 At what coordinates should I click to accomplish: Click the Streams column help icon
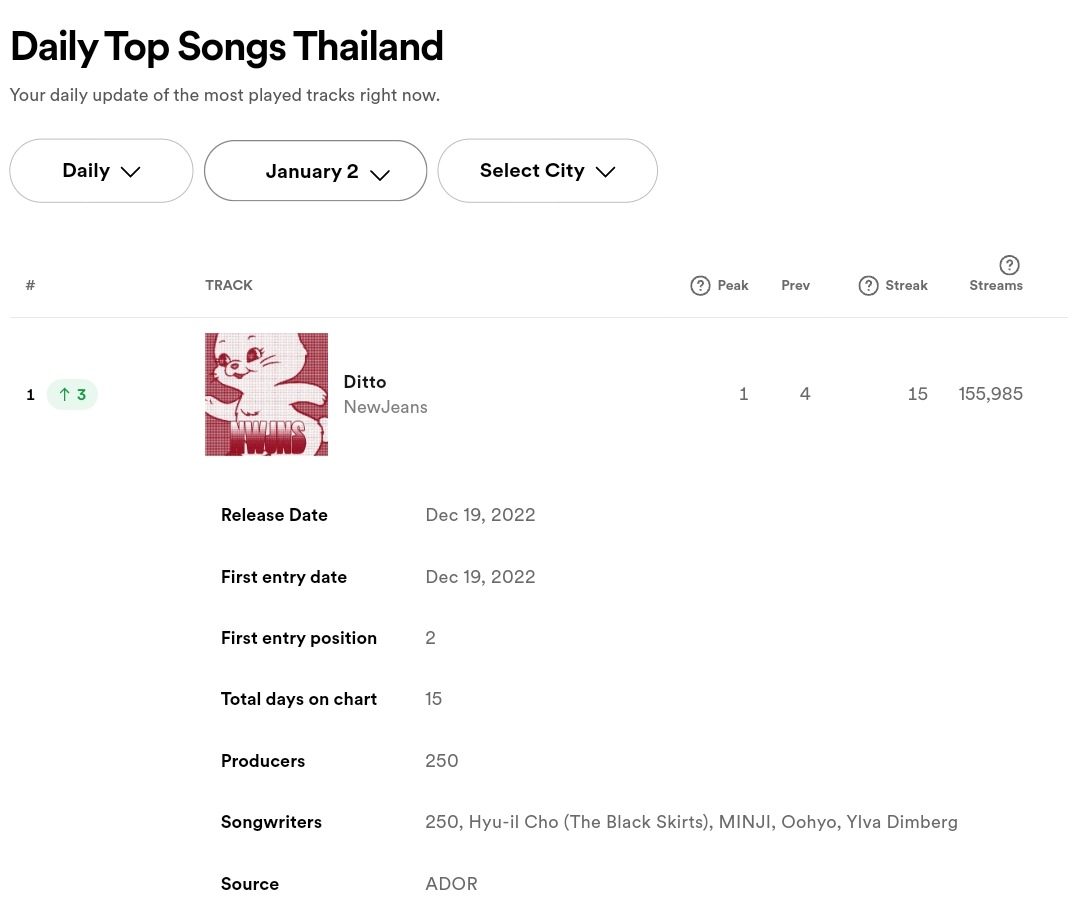1009,265
